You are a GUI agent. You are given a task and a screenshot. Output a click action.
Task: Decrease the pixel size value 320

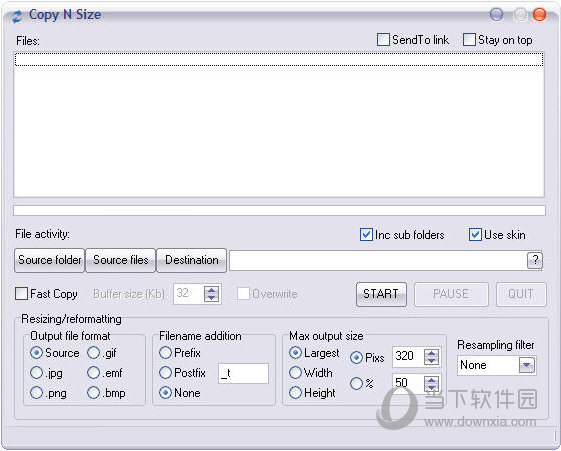tap(431, 361)
